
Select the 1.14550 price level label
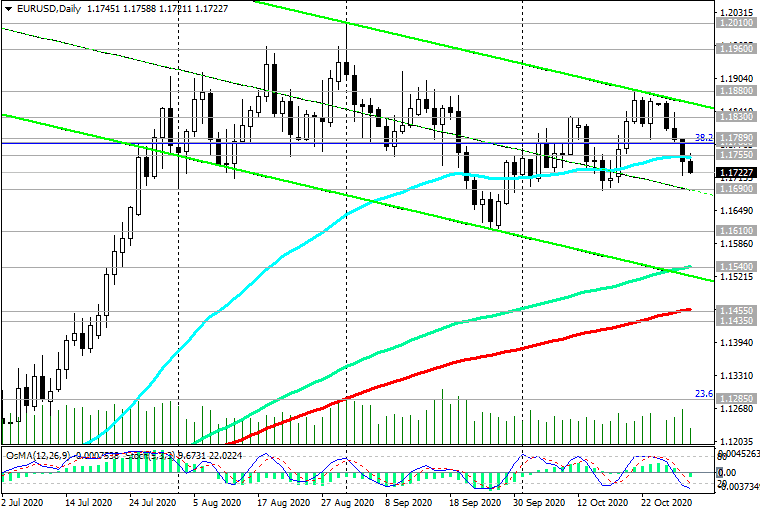point(736,311)
